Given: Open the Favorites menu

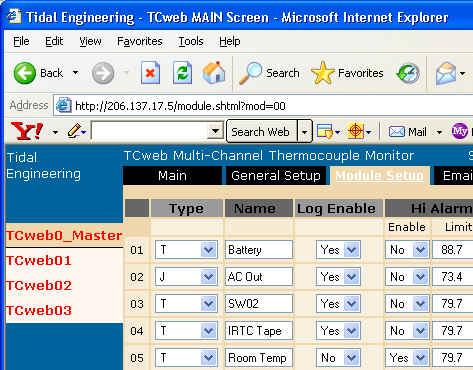Looking at the screenshot, I should coord(140,41).
